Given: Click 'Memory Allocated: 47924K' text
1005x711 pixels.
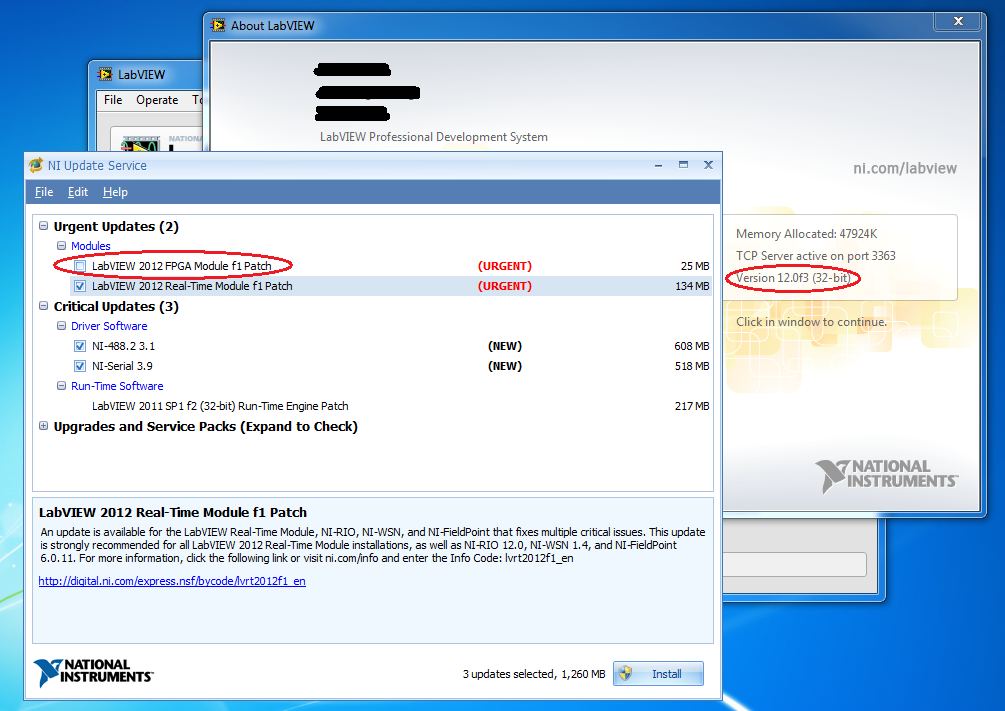Looking at the screenshot, I should (x=806, y=234).
